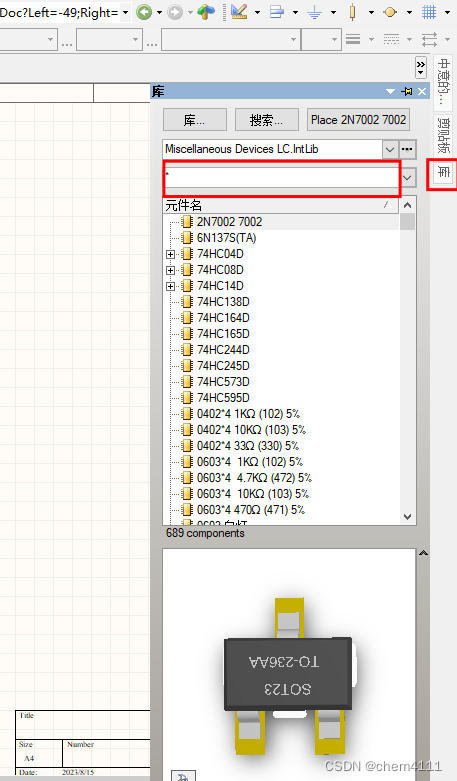Select 0603*4 1KΩ (102) 5% component
The image size is (457, 781).
click(250, 462)
